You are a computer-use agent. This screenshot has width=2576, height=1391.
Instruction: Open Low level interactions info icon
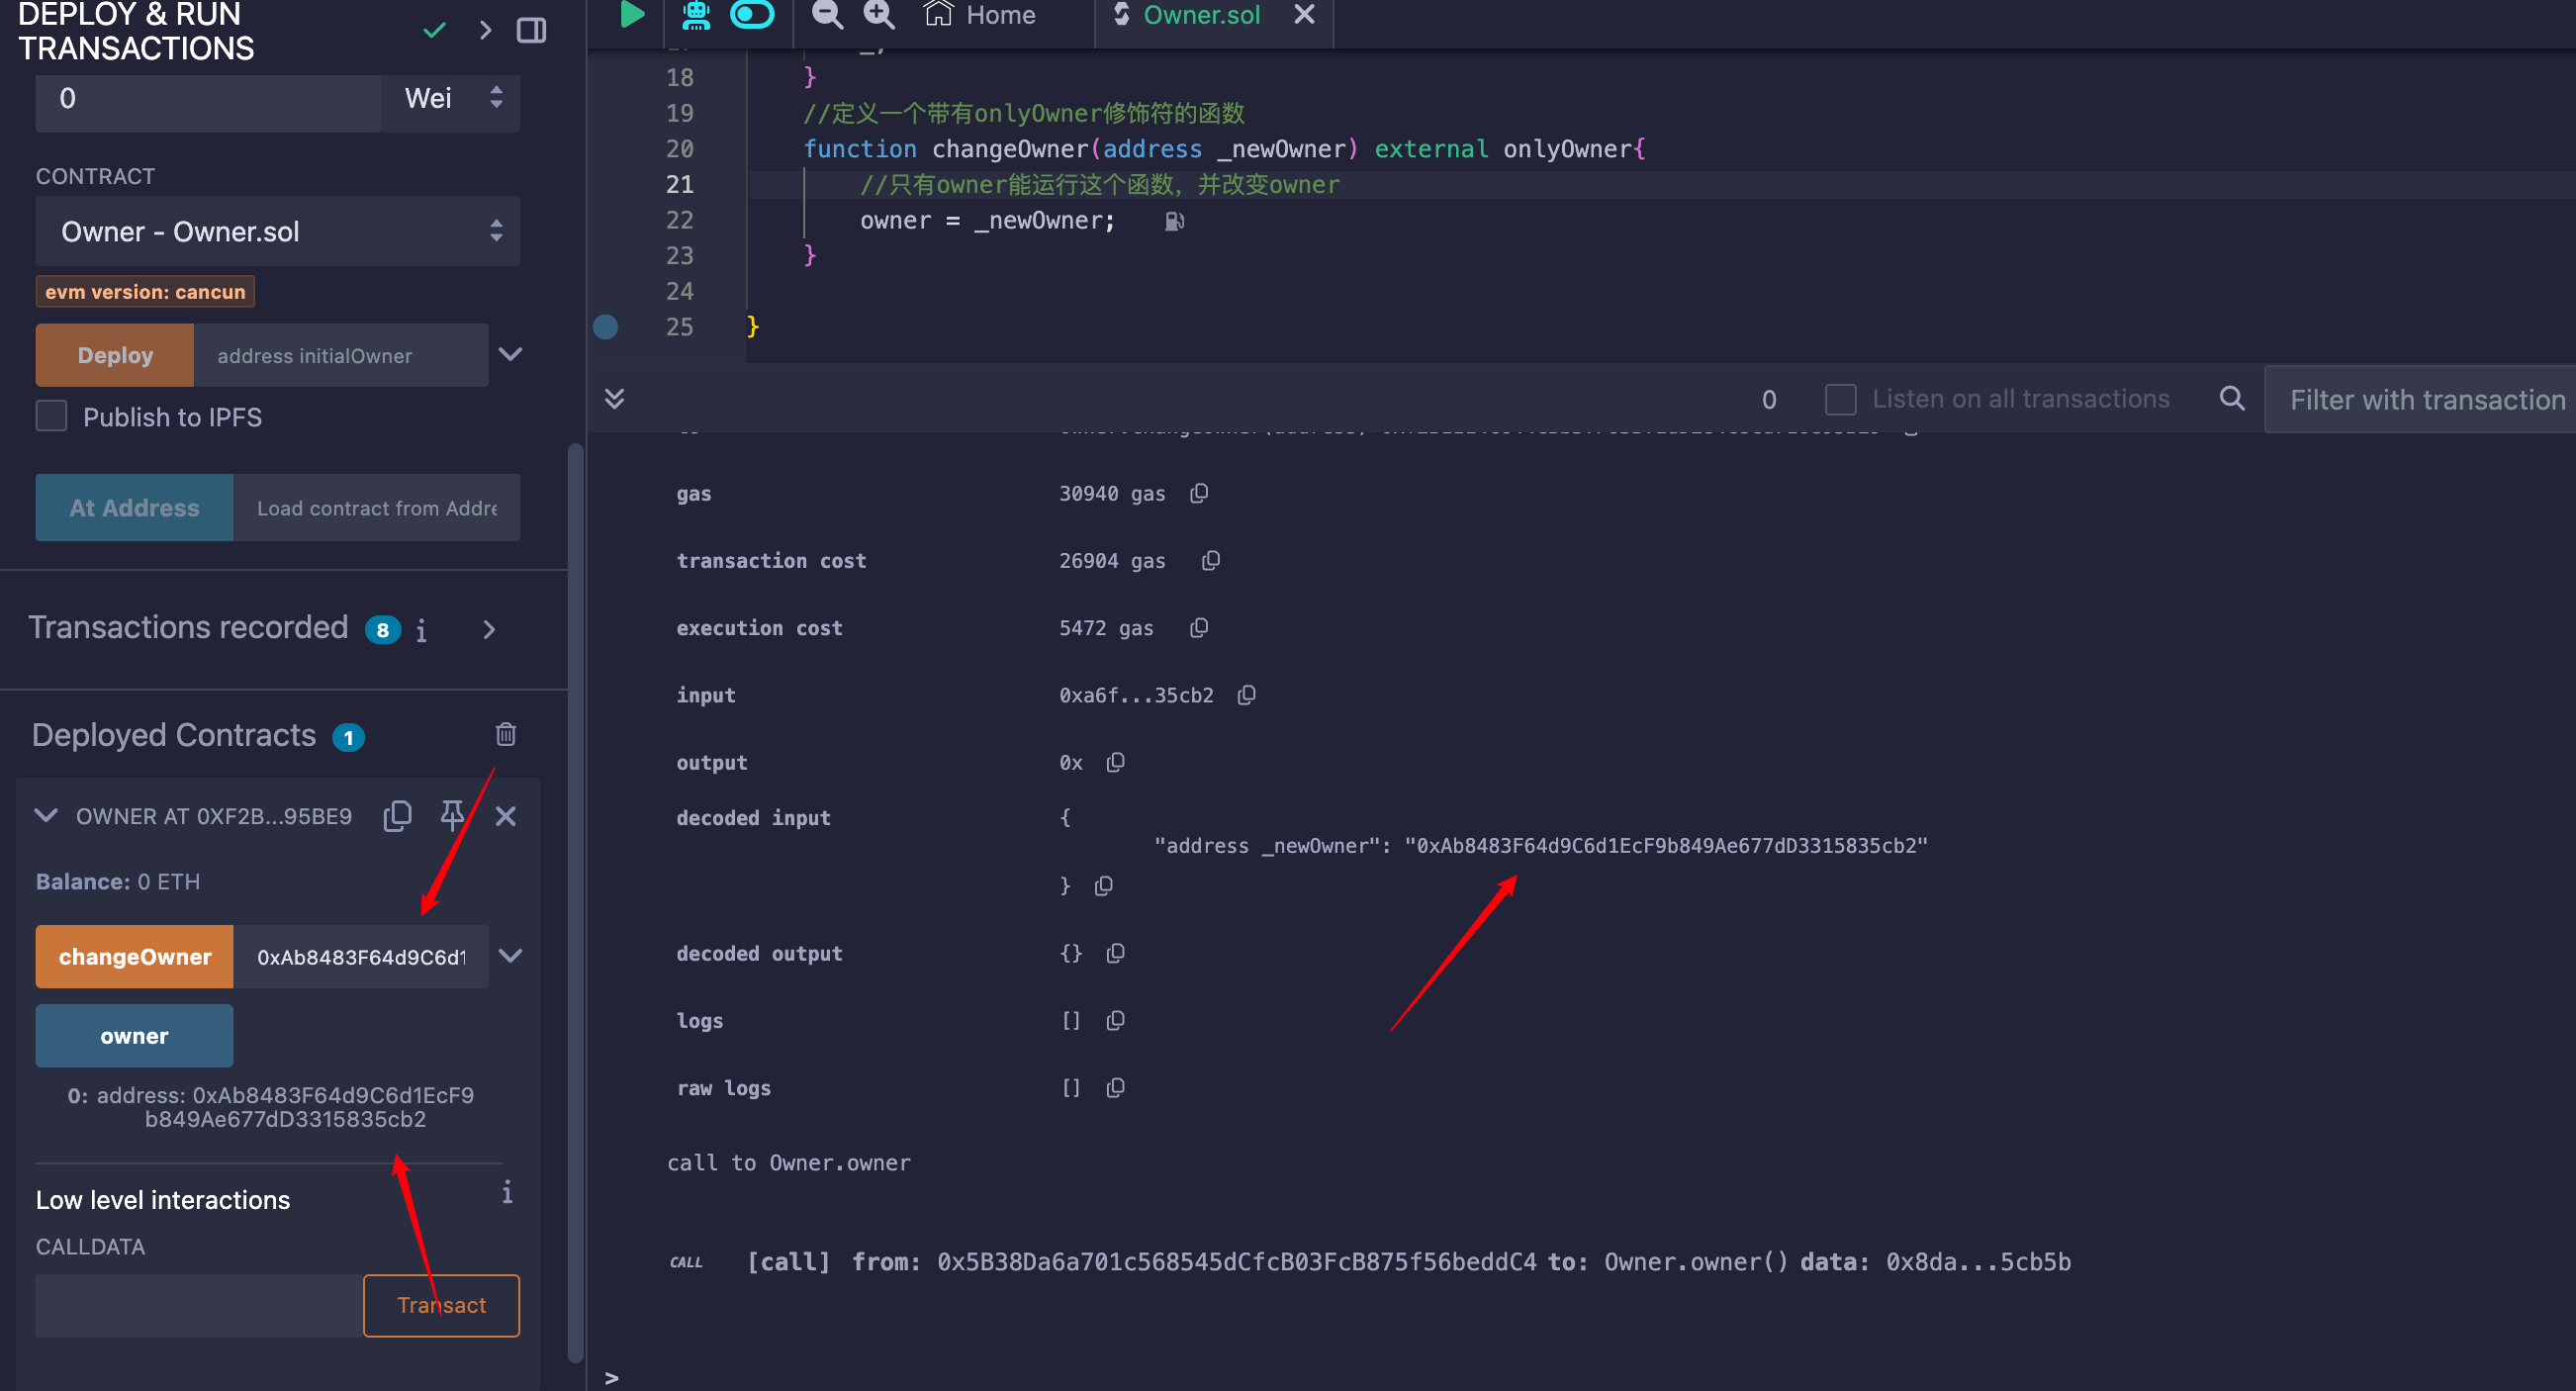(508, 1192)
